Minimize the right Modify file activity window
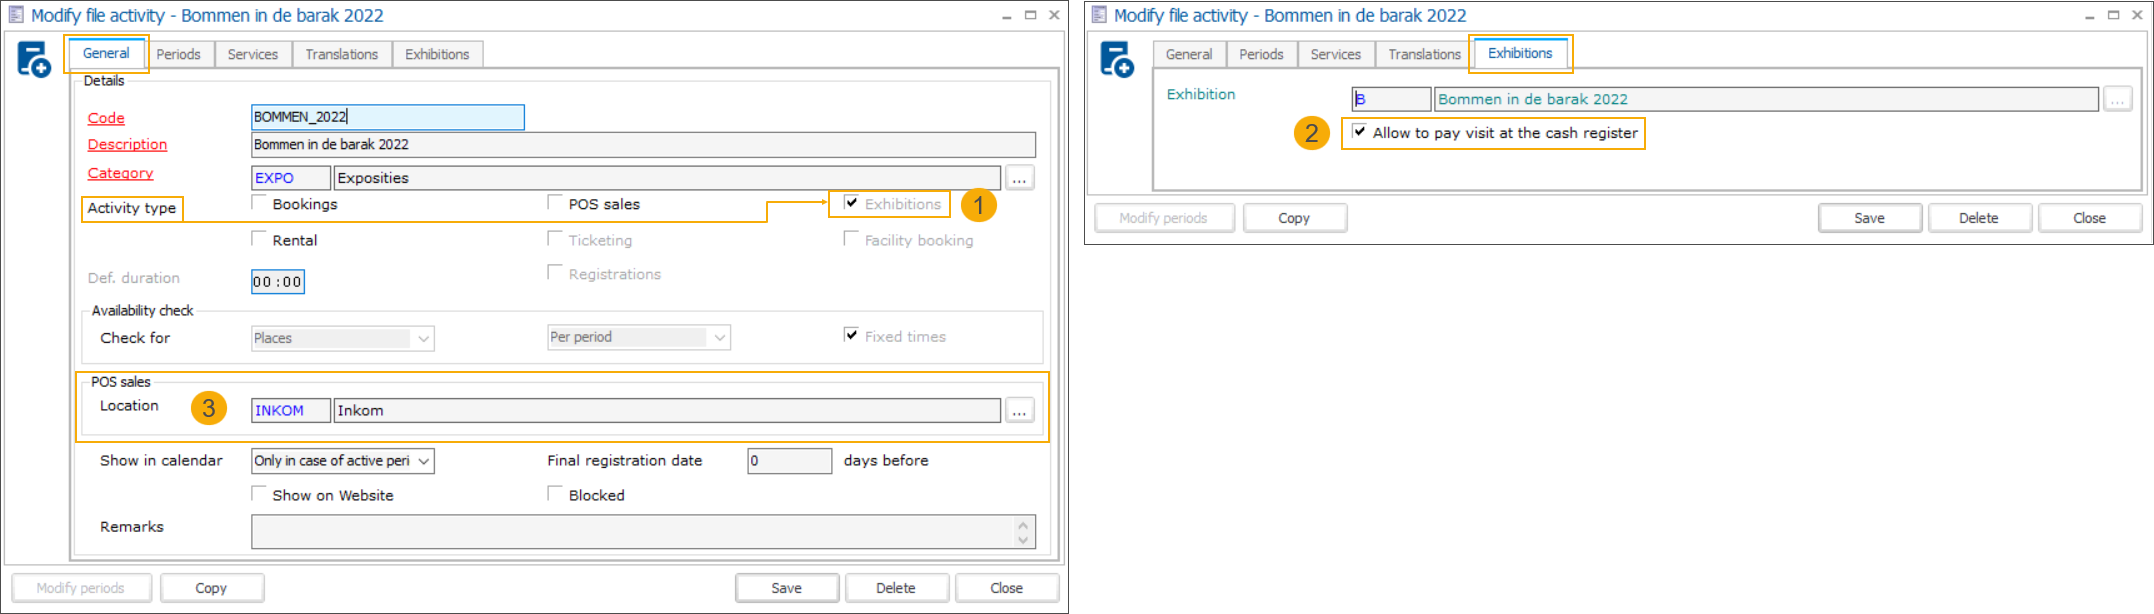2154x614 pixels. coord(2090,15)
